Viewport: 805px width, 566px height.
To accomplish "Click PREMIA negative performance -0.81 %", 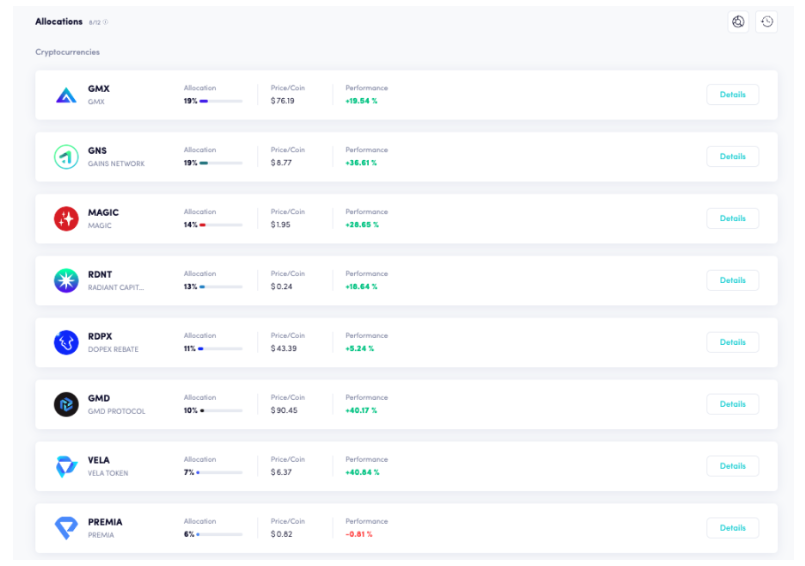I will tap(359, 534).
